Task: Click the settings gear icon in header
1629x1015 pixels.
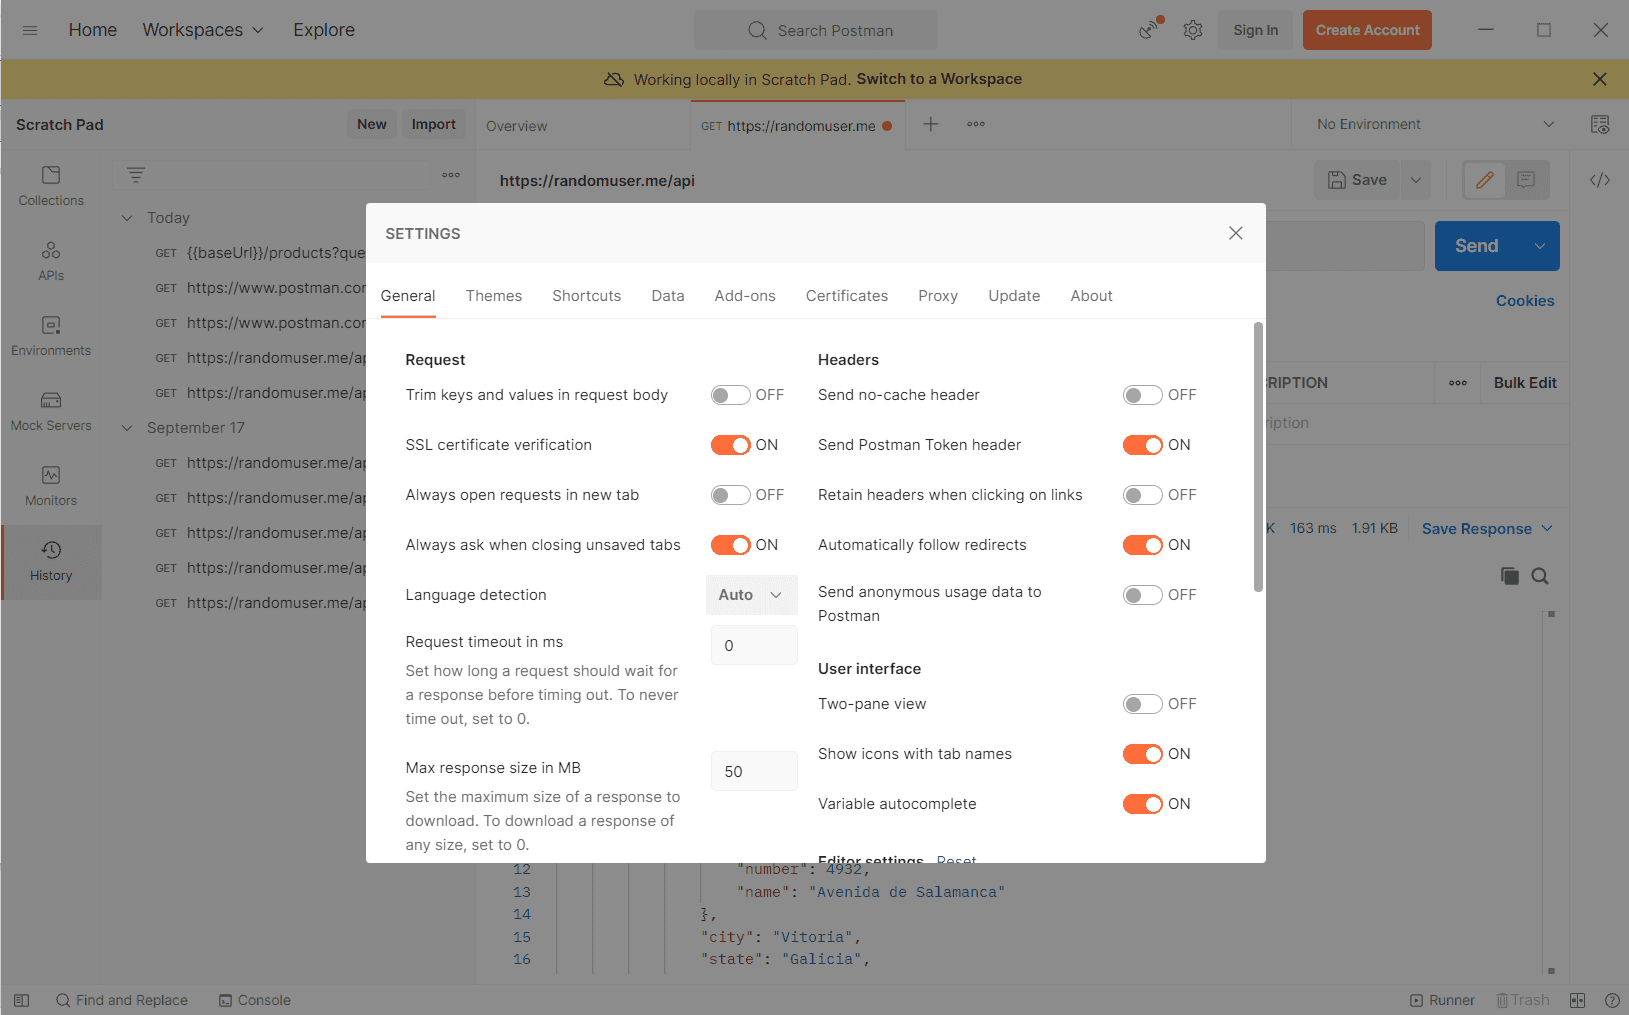Action: pos(1192,30)
